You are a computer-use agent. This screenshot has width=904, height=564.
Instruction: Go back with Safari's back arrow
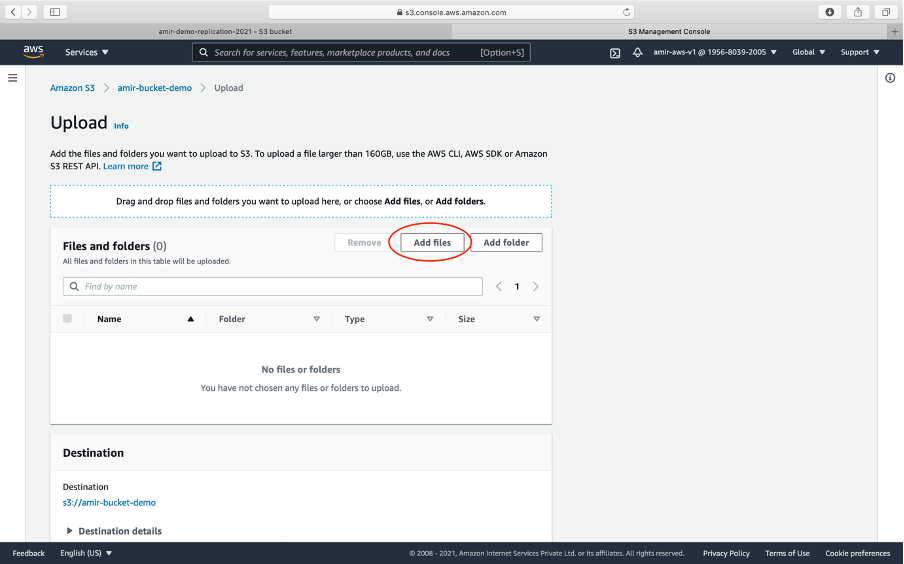13,12
